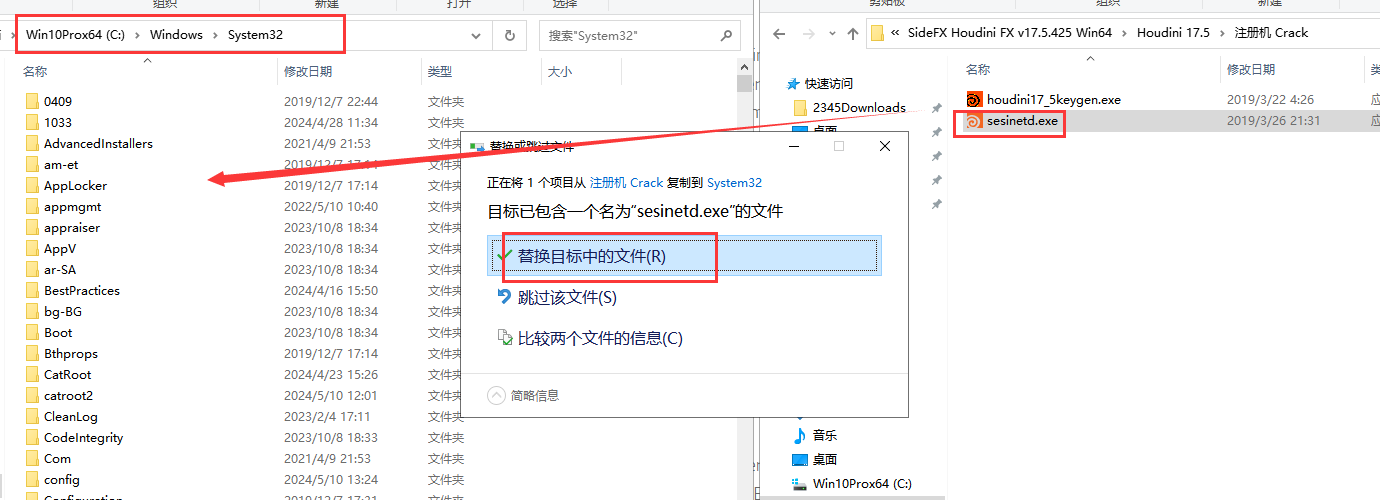
Task: Select the appmgmt folder icon
Action: pos(32,206)
